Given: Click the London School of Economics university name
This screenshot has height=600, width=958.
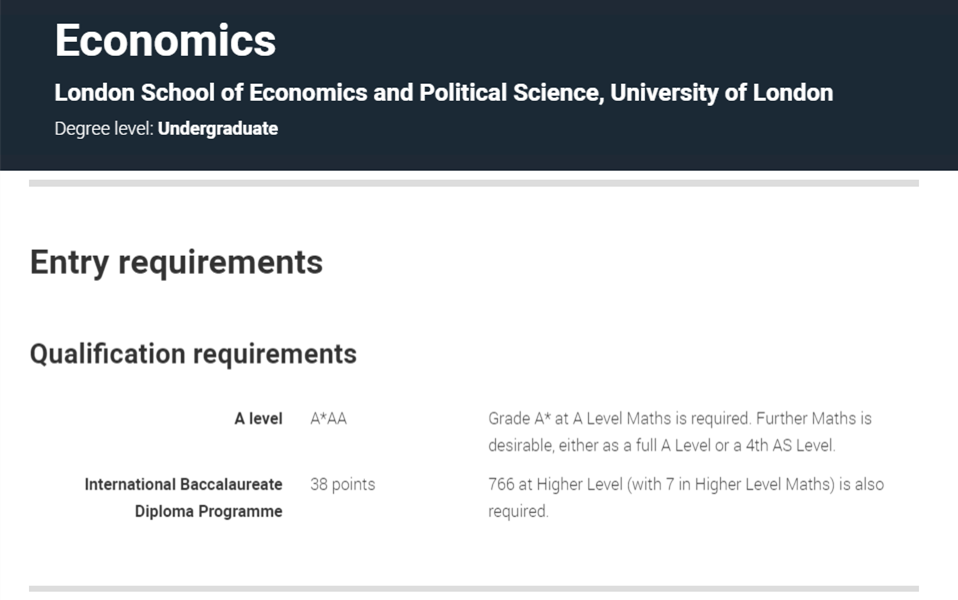Looking at the screenshot, I should tap(444, 93).
